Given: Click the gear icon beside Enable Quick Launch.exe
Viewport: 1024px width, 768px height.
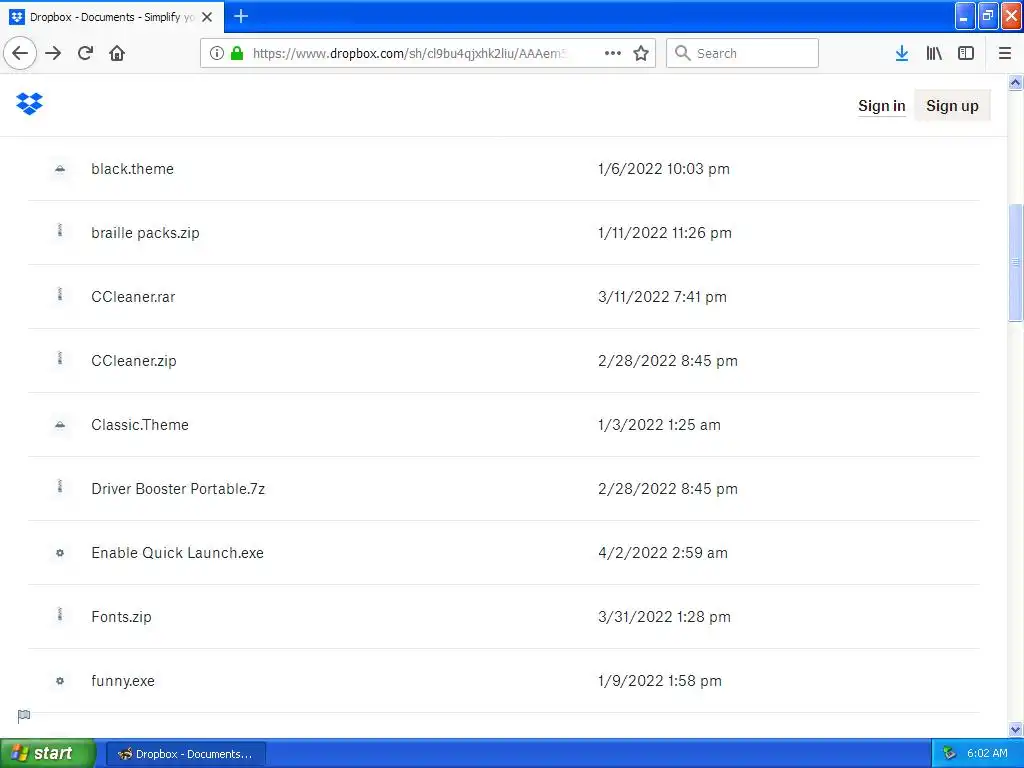Looking at the screenshot, I should [60, 553].
